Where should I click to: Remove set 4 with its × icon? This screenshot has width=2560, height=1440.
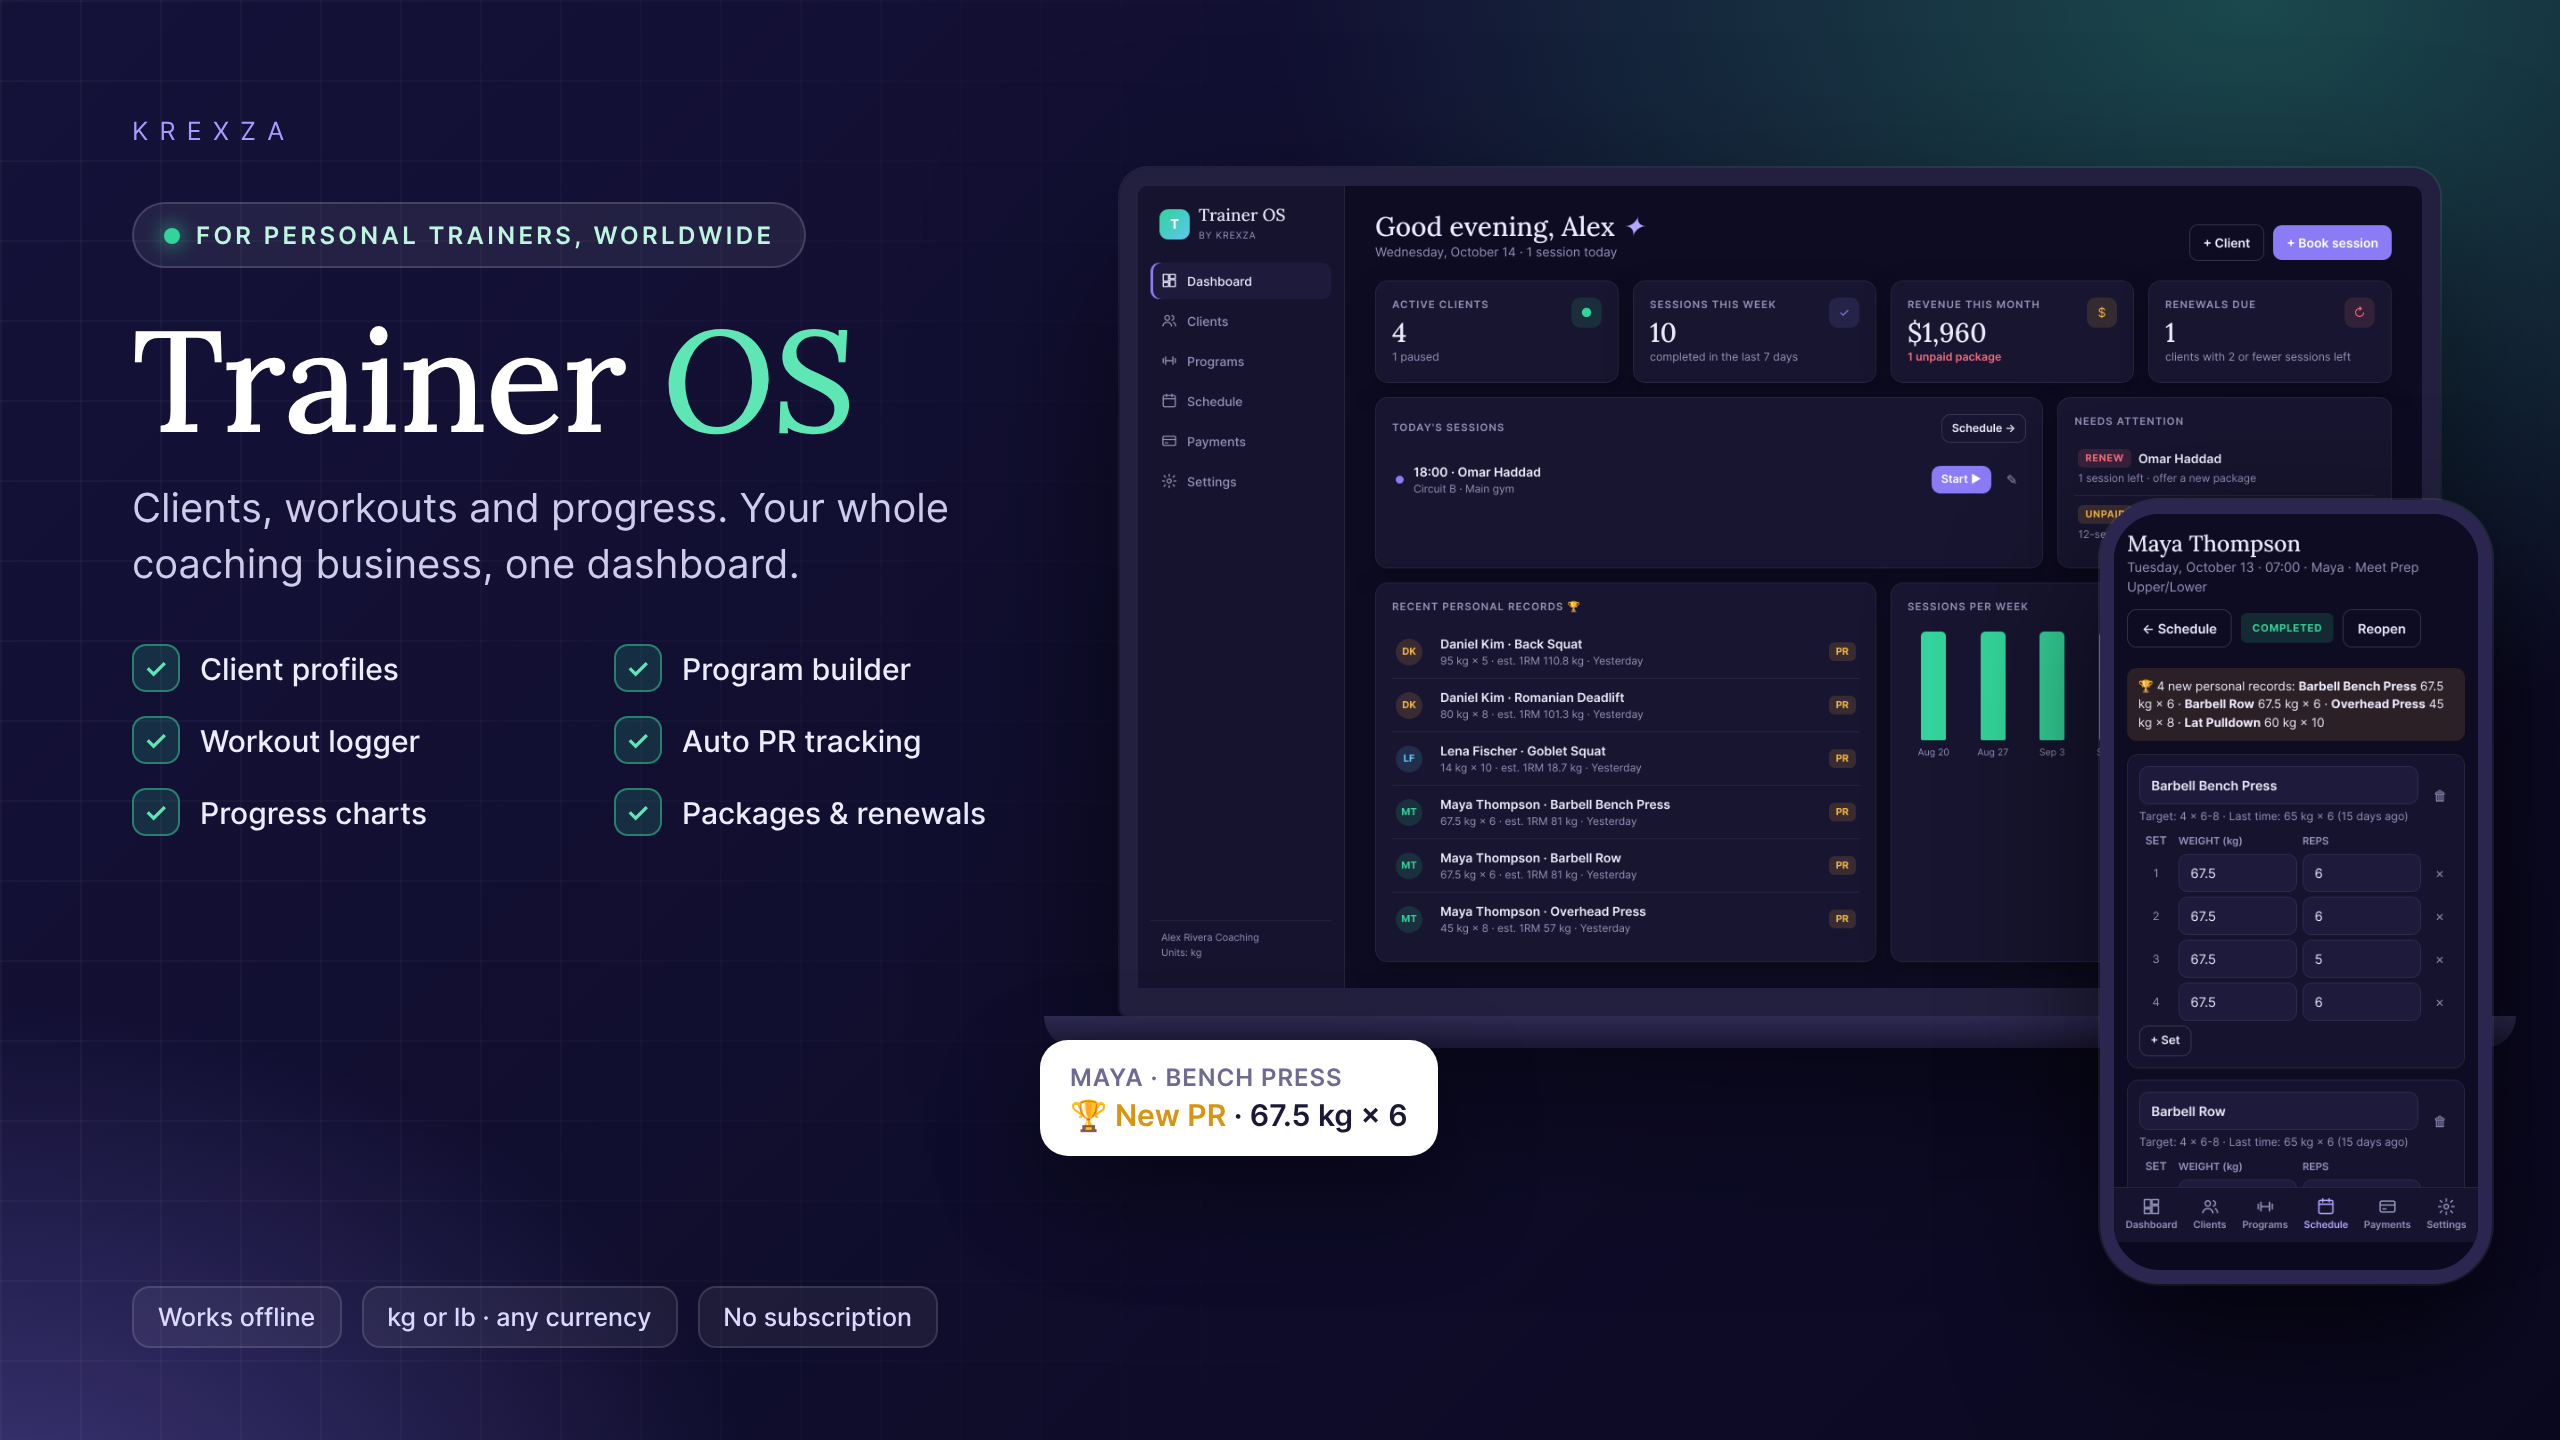click(2440, 1003)
